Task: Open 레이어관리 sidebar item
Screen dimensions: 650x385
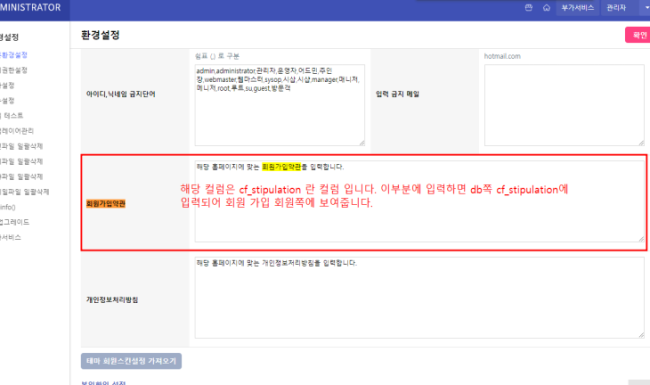Action: coord(17,131)
